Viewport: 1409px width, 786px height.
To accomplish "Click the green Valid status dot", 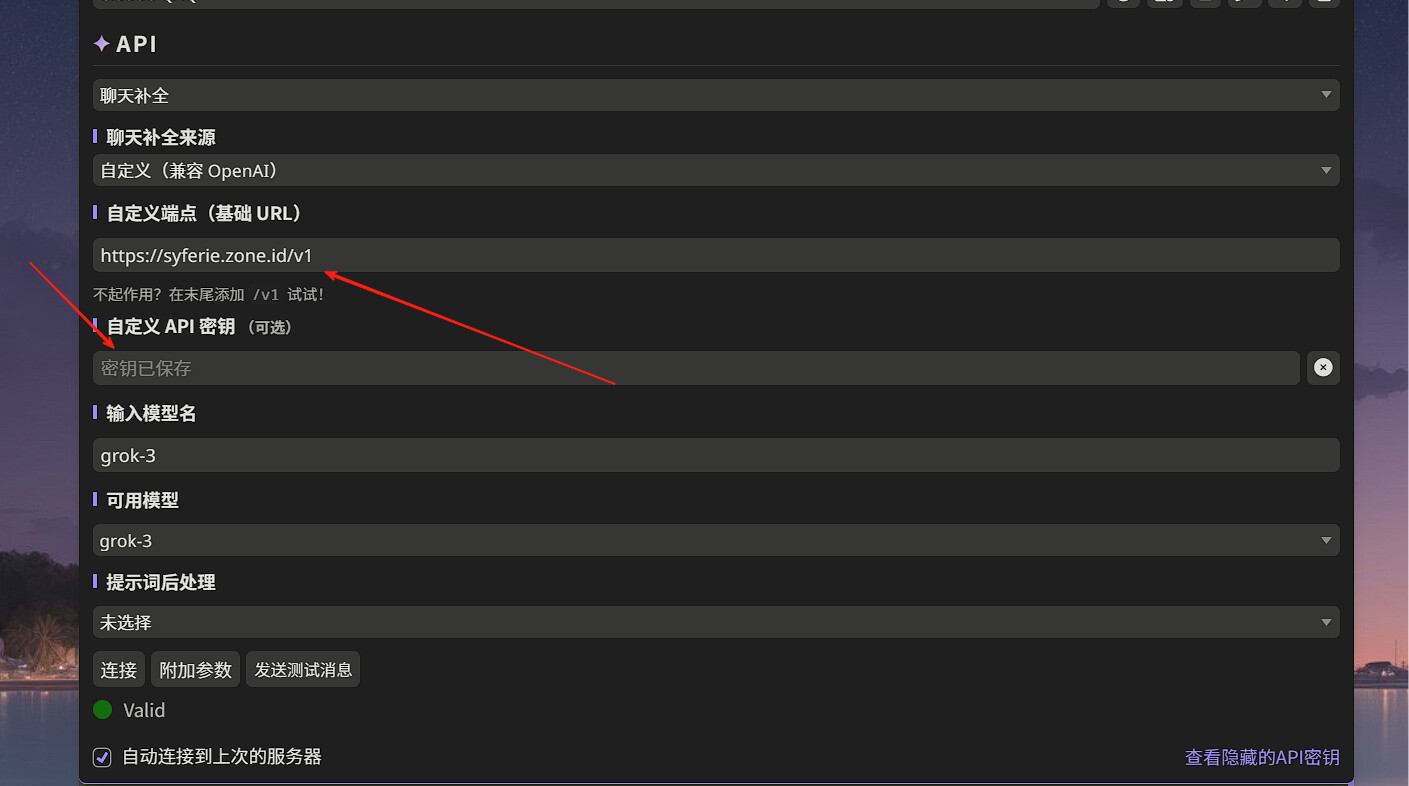I will [102, 710].
